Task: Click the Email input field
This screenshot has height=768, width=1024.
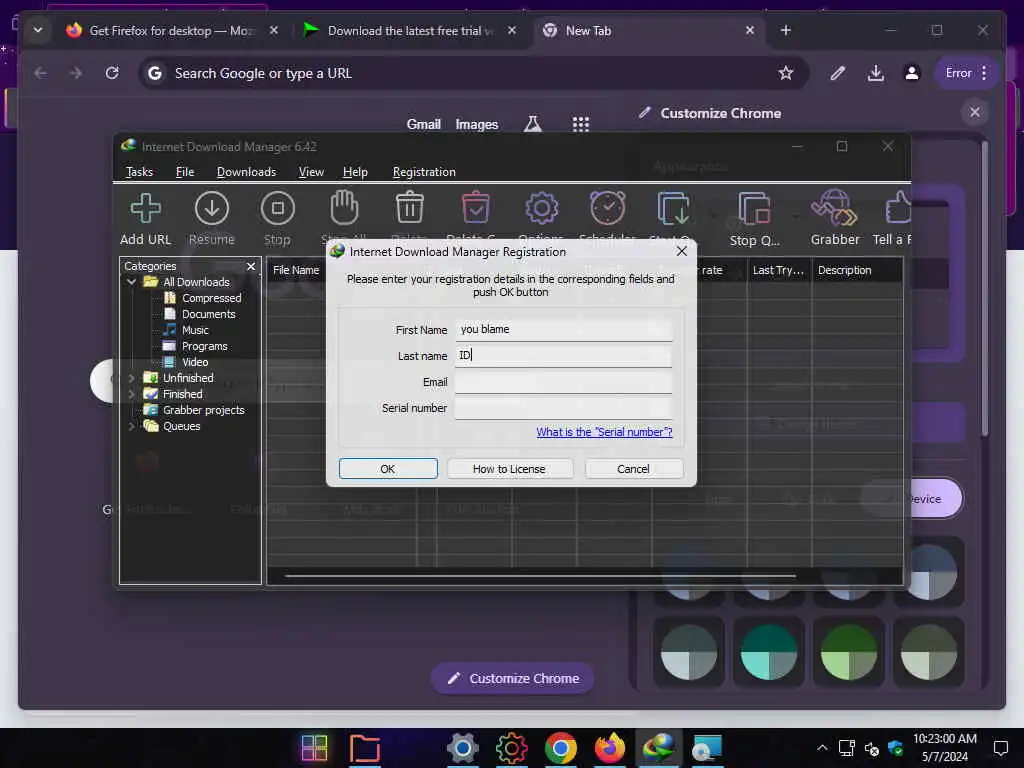Action: [x=564, y=382]
